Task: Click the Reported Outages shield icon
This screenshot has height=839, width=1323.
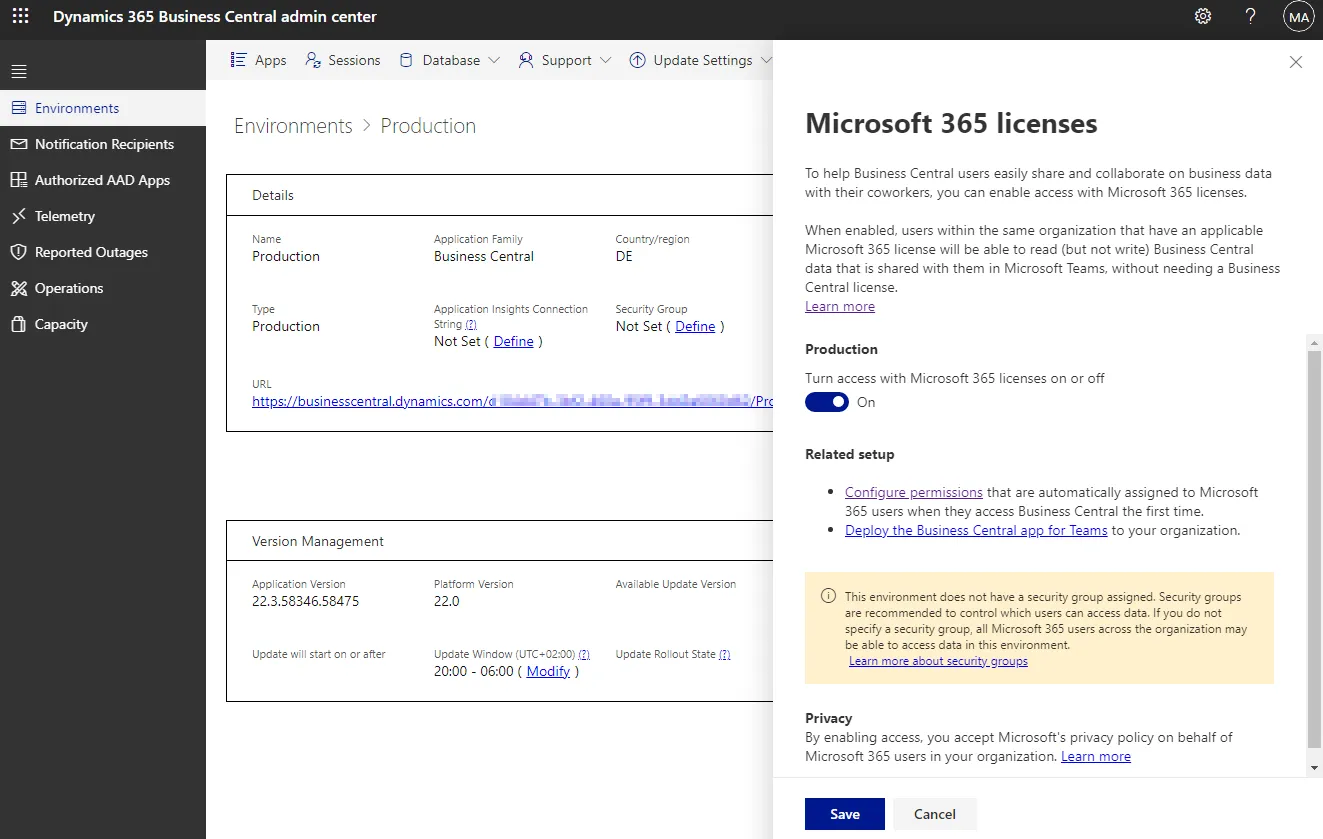Action: click(x=18, y=252)
